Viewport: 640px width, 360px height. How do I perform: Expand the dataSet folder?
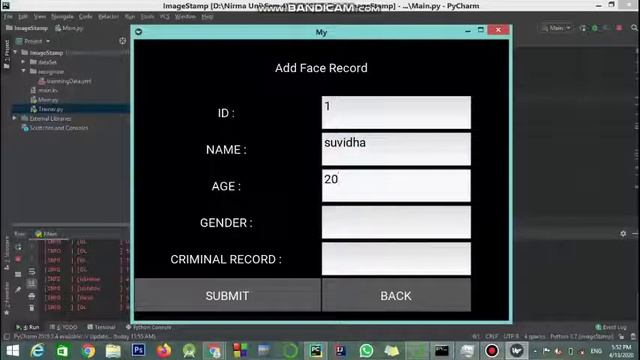23,62
